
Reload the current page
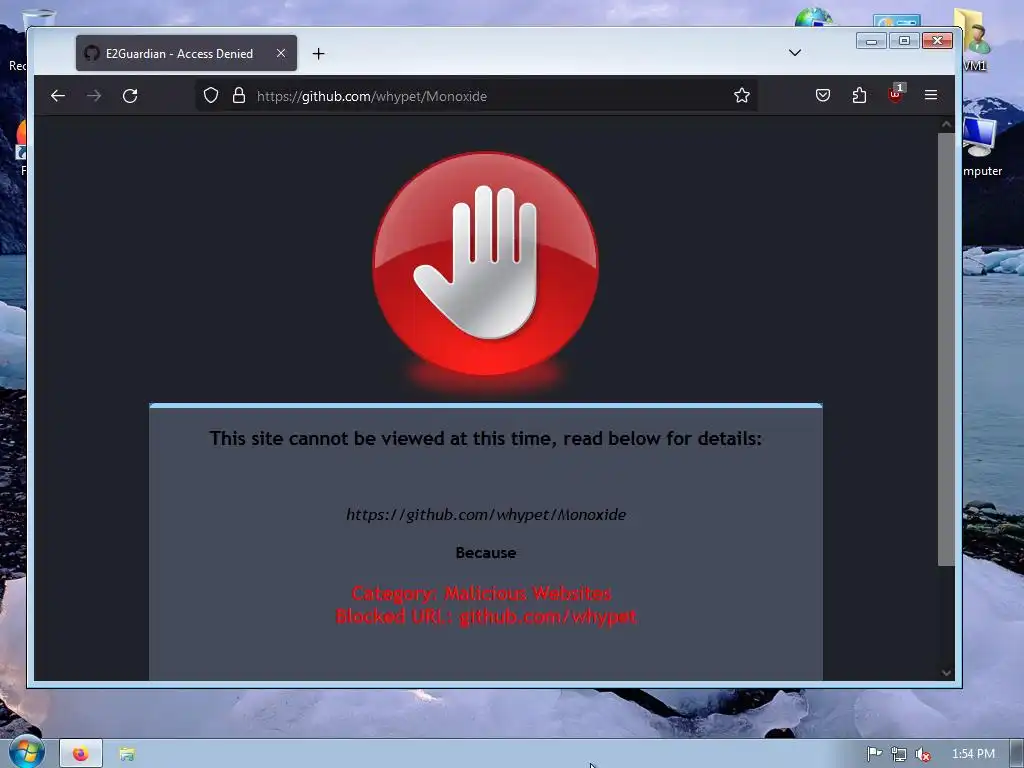[130, 96]
